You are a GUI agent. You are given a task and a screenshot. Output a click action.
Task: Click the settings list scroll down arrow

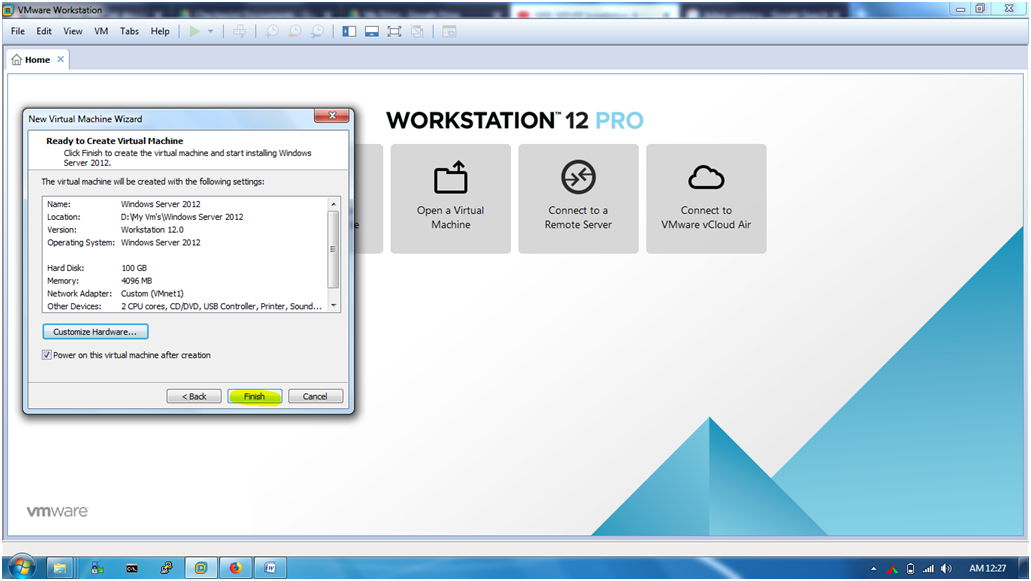click(333, 306)
